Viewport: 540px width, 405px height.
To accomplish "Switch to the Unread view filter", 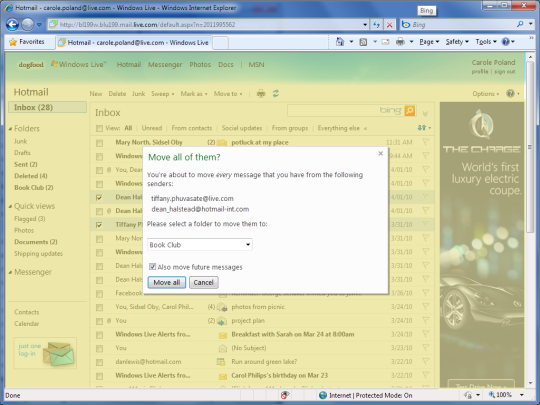I will coord(152,128).
